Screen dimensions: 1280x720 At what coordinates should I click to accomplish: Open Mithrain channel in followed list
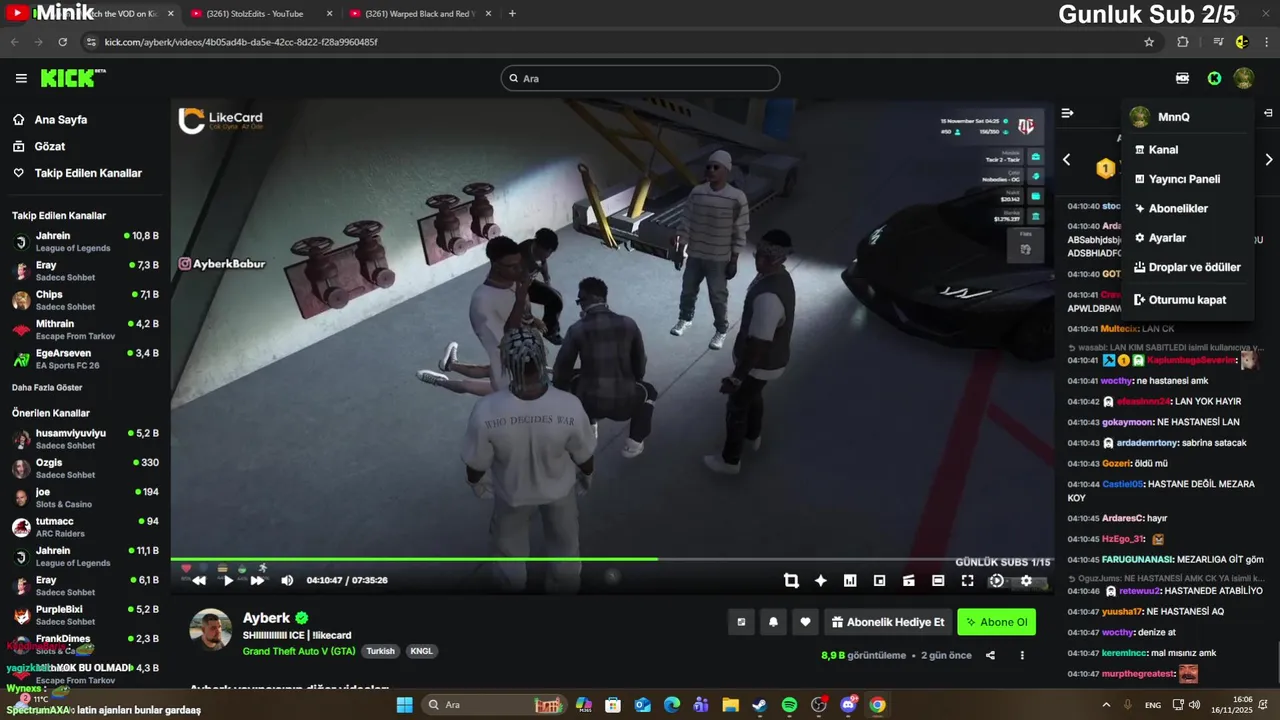coord(85,329)
